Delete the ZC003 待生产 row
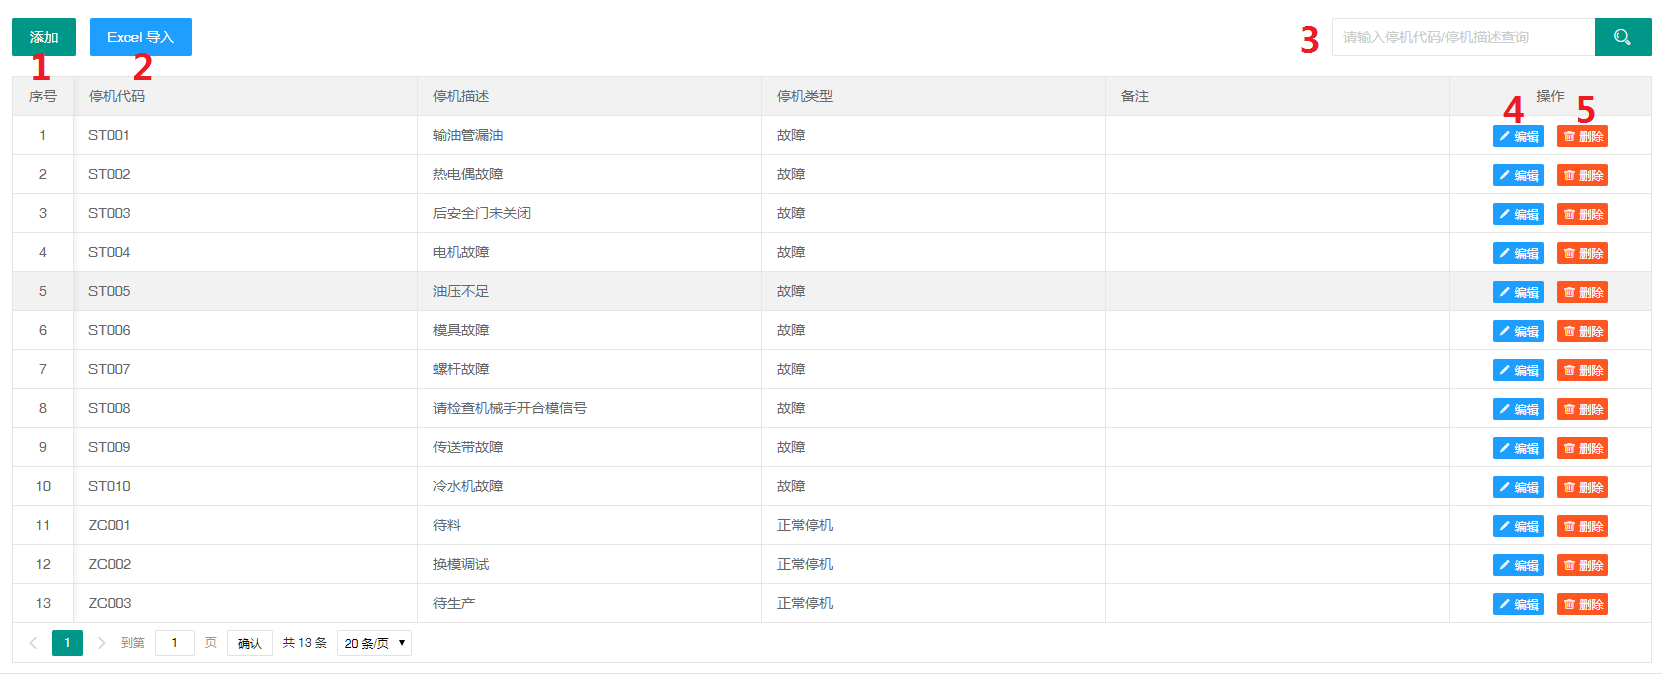1662x674 pixels. (1582, 604)
